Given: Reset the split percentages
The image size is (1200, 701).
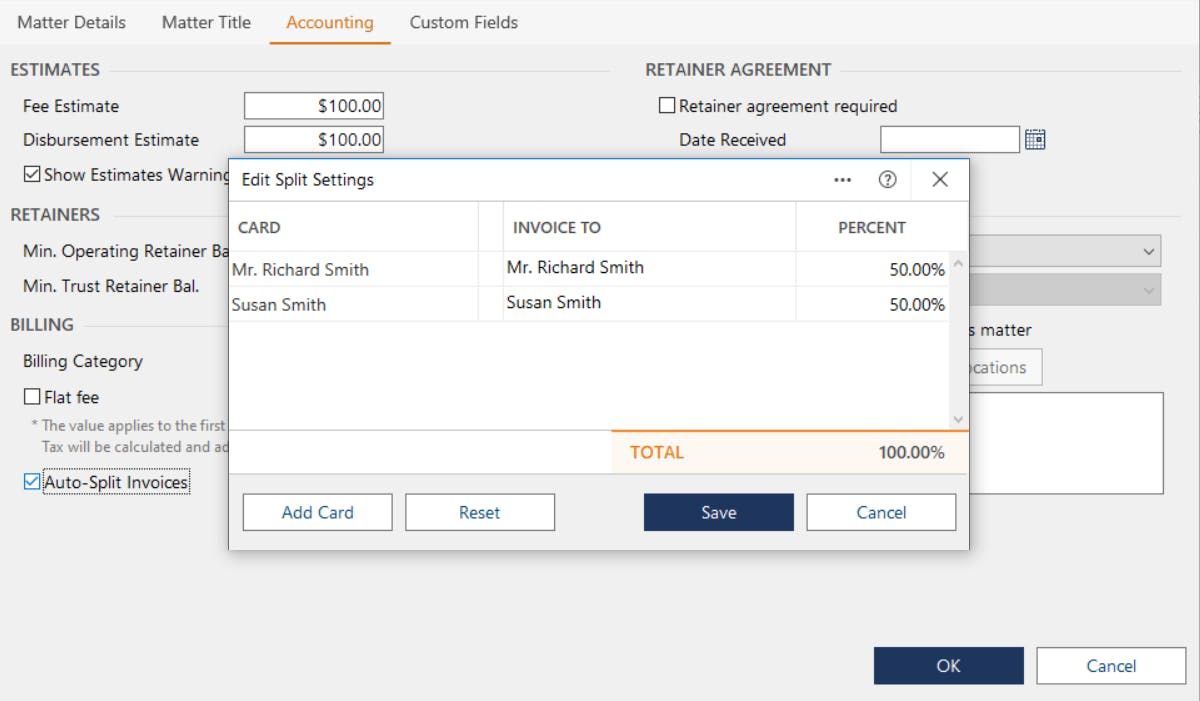Looking at the screenshot, I should pos(479,512).
